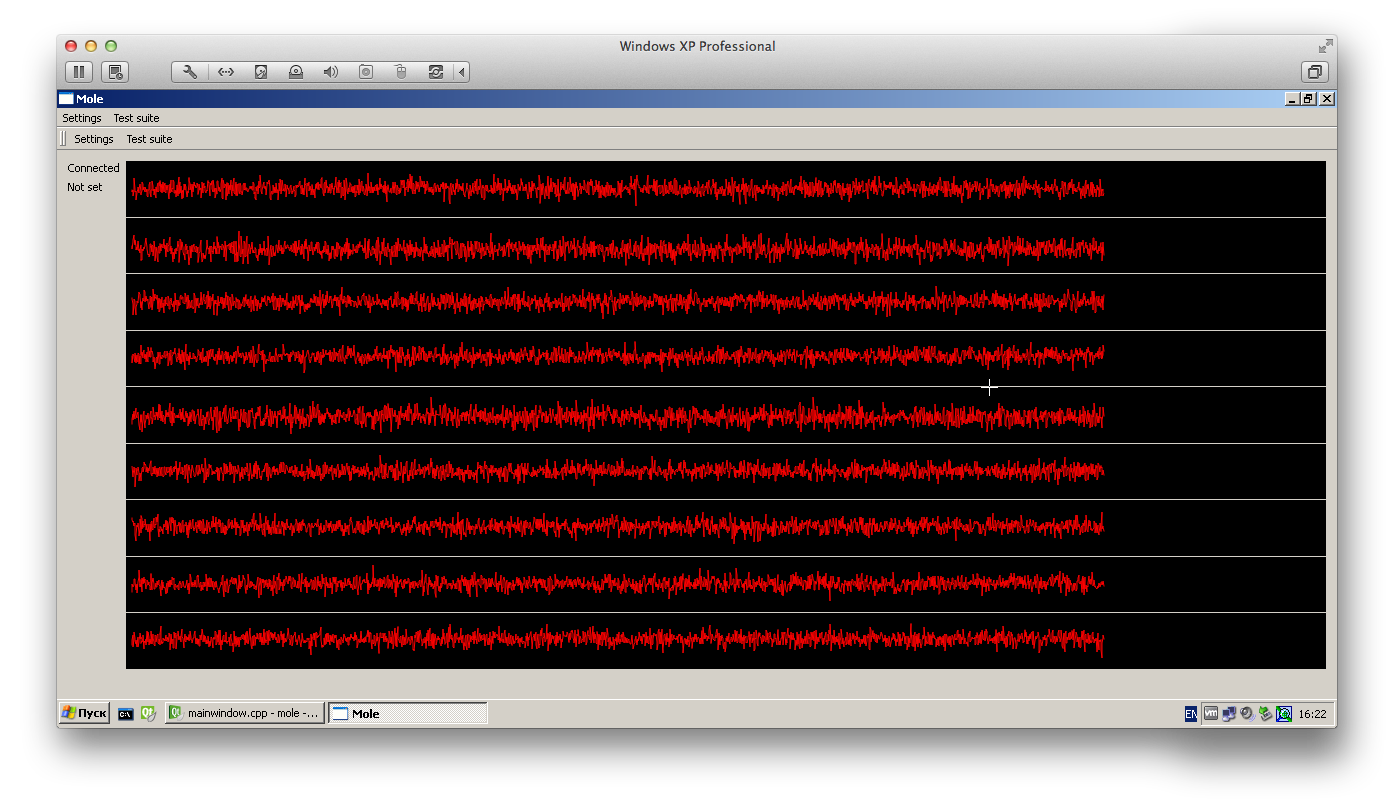Open the Пуск Start button
Image resolution: width=1394 pixels, height=807 pixels.
click(x=84, y=713)
